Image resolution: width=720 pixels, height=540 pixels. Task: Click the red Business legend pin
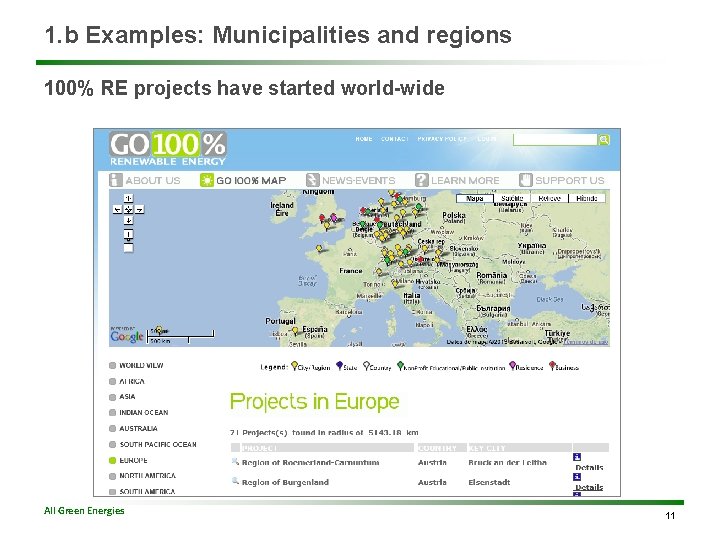click(x=552, y=366)
